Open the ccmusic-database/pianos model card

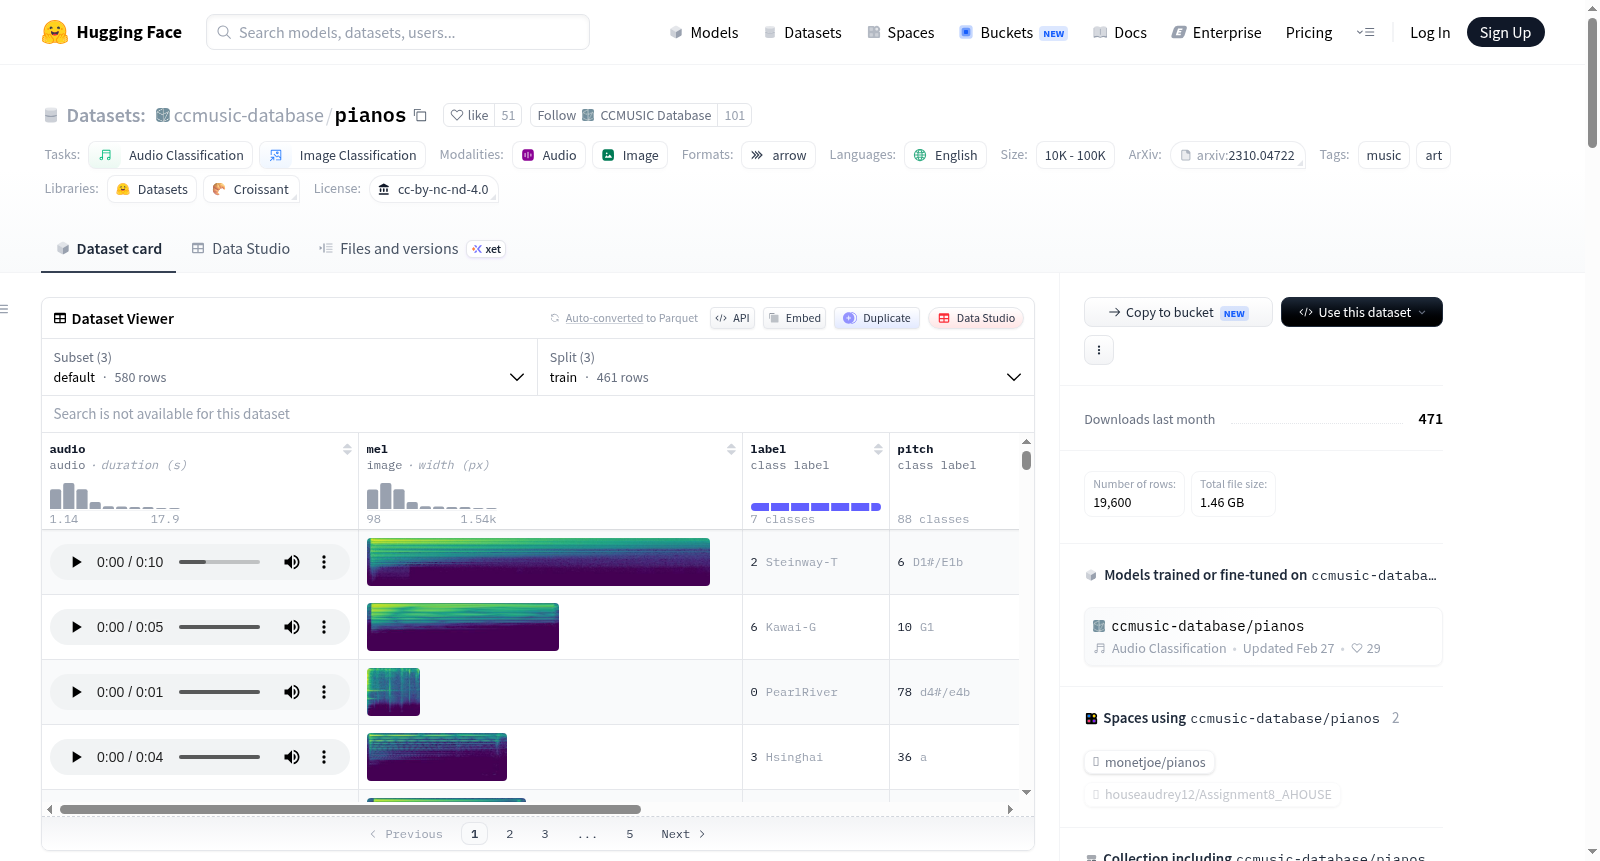tap(1263, 636)
